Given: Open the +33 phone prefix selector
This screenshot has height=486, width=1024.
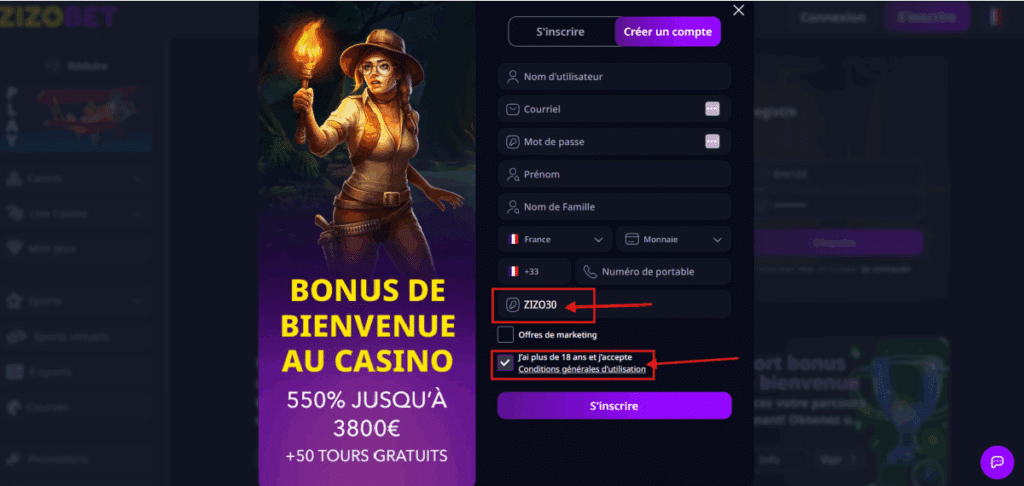Looking at the screenshot, I should pos(534,272).
